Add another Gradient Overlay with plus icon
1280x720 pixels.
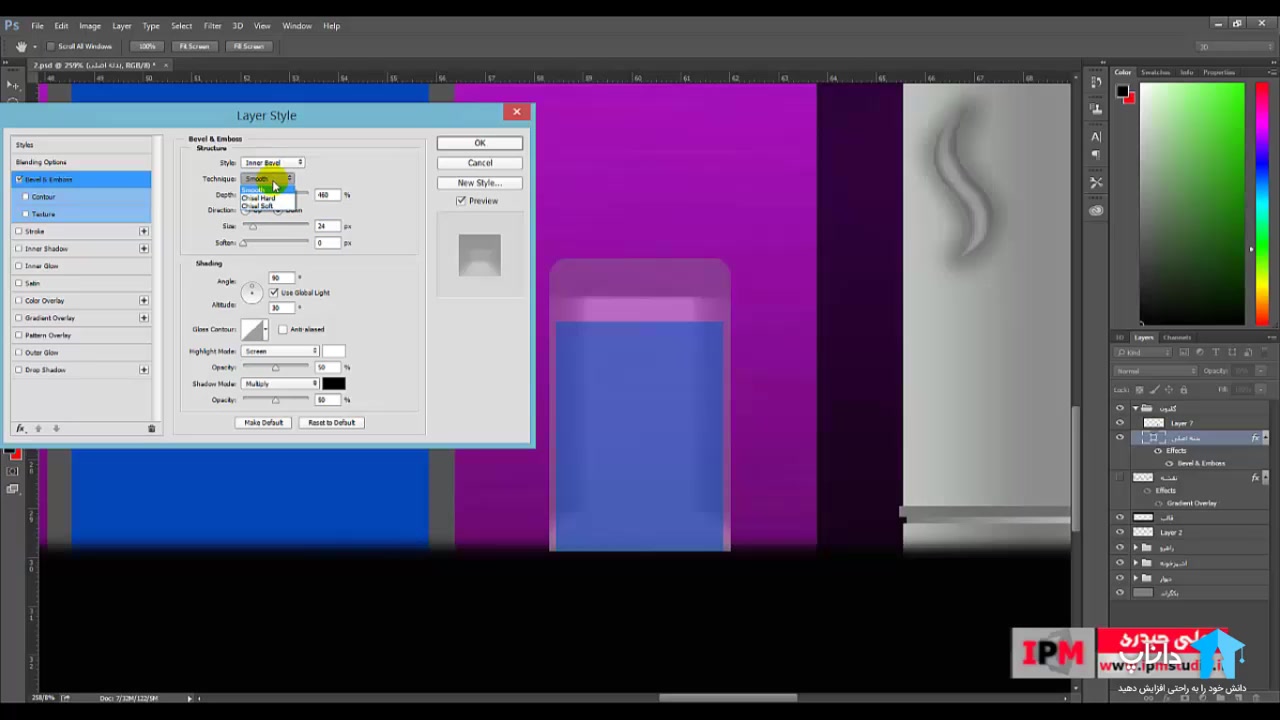click(x=144, y=318)
